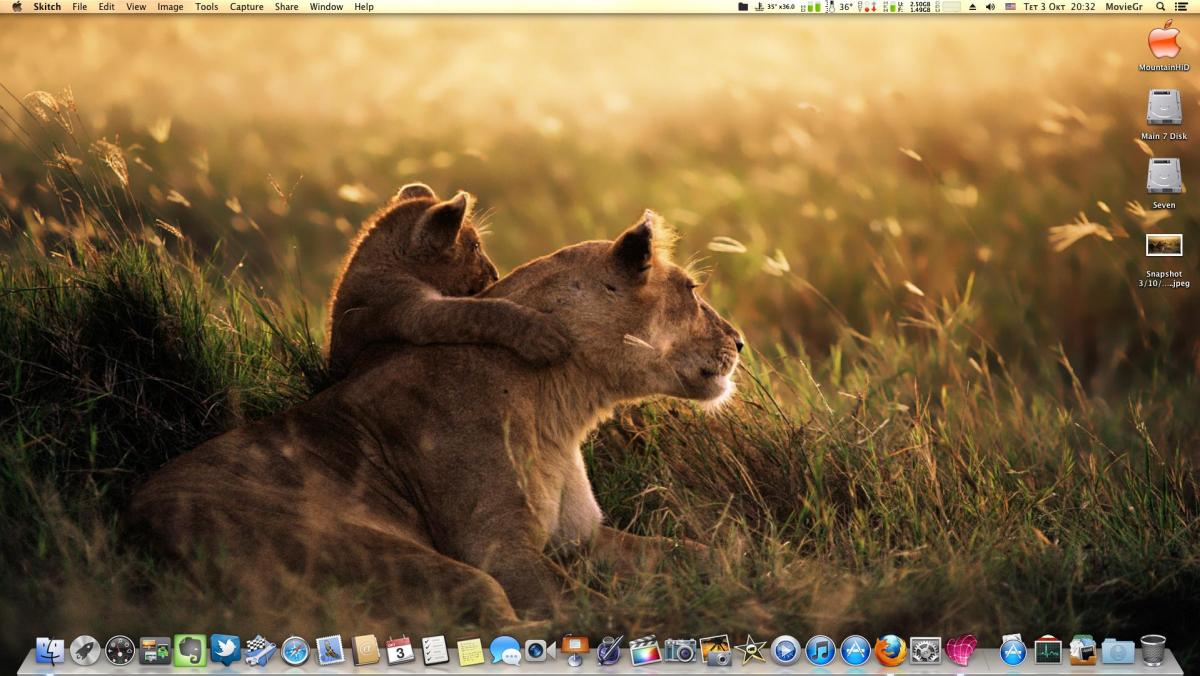Viewport: 1200px width, 676px height.
Task: Launch Evernote green elephant icon
Action: pos(190,651)
